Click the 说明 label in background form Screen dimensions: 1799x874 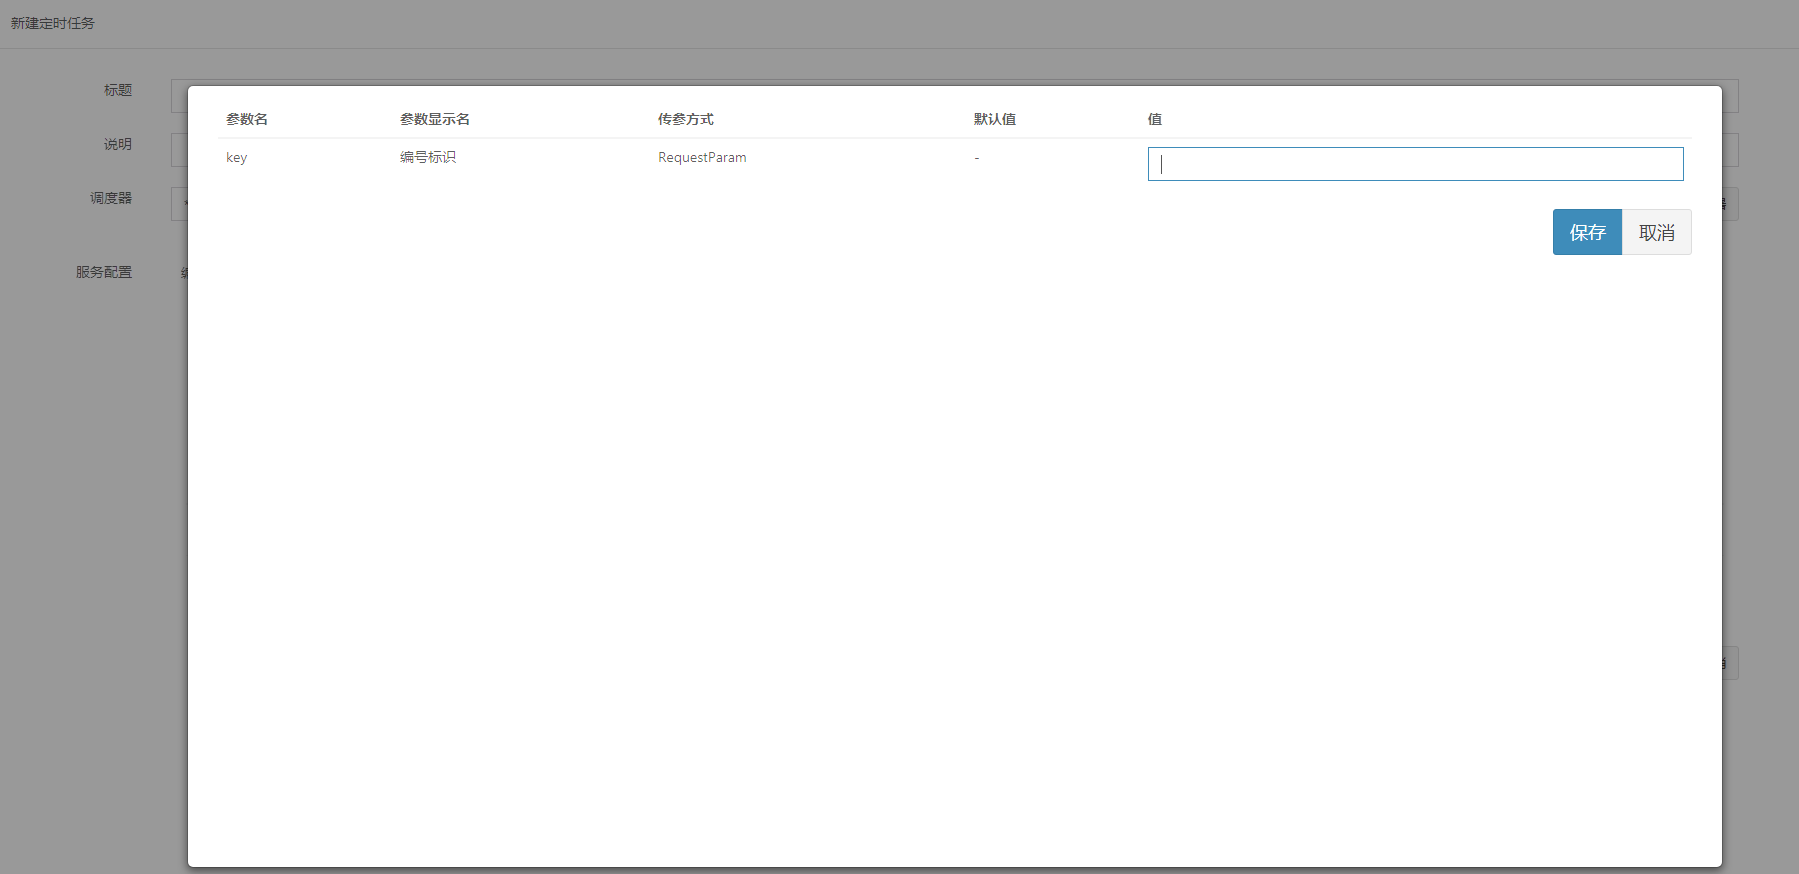[118, 144]
